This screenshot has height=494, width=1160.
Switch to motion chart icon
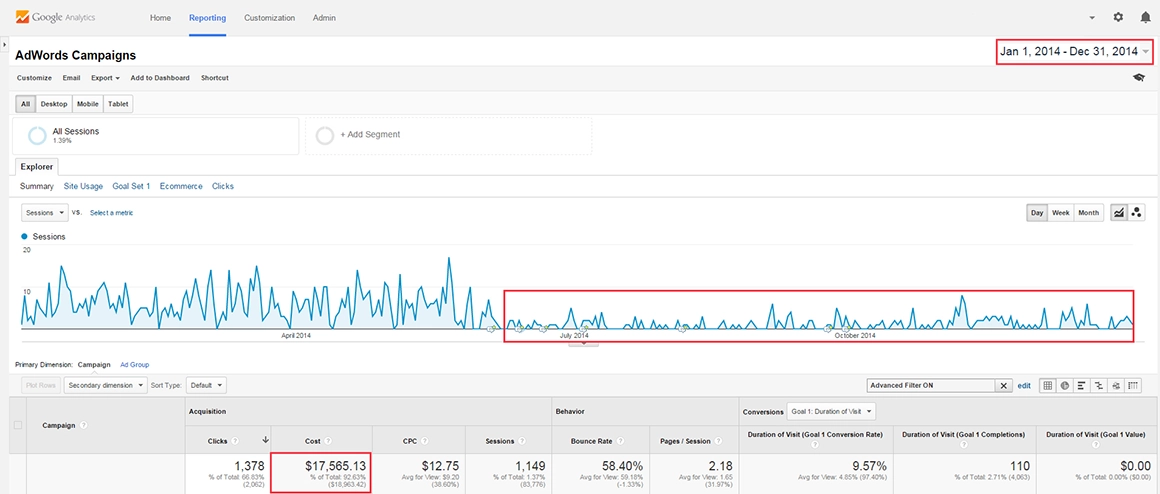coord(1137,212)
